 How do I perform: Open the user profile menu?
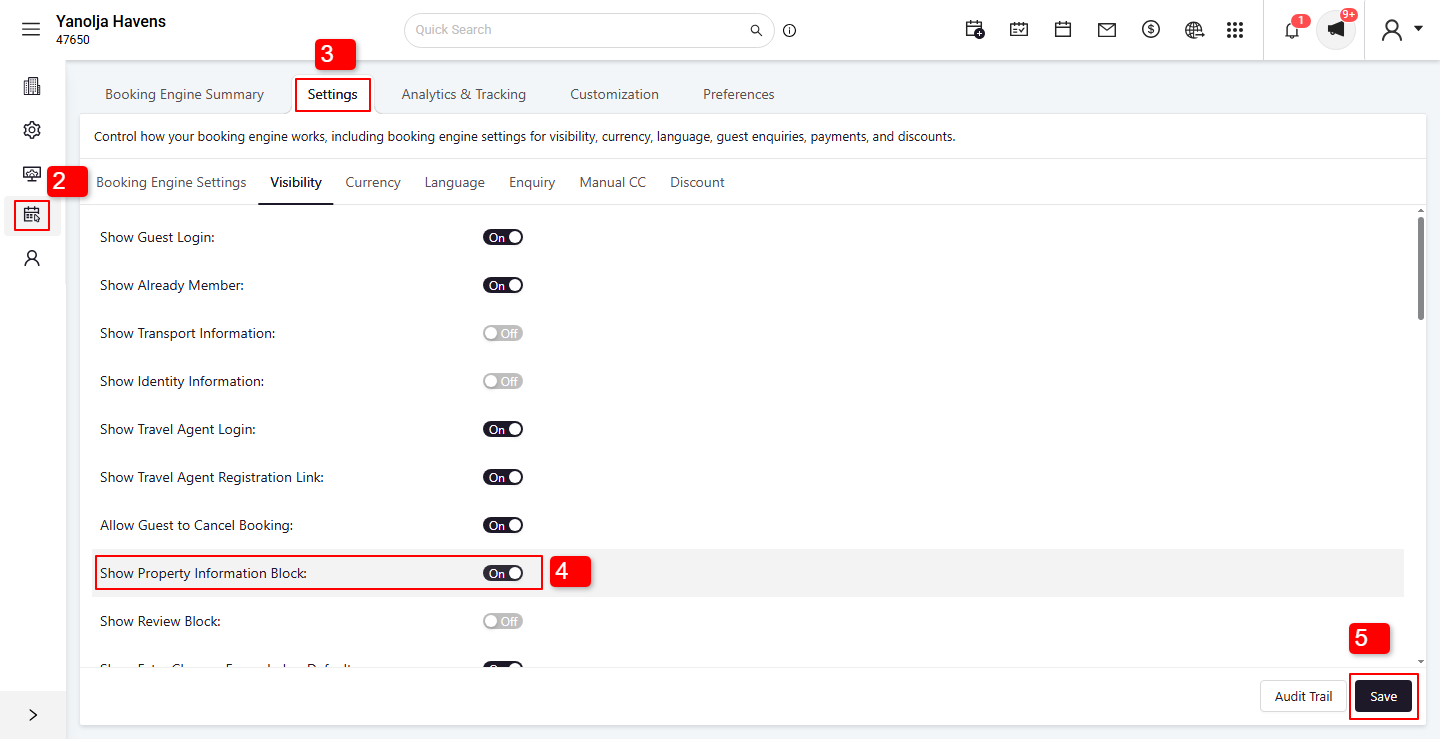tap(1402, 30)
